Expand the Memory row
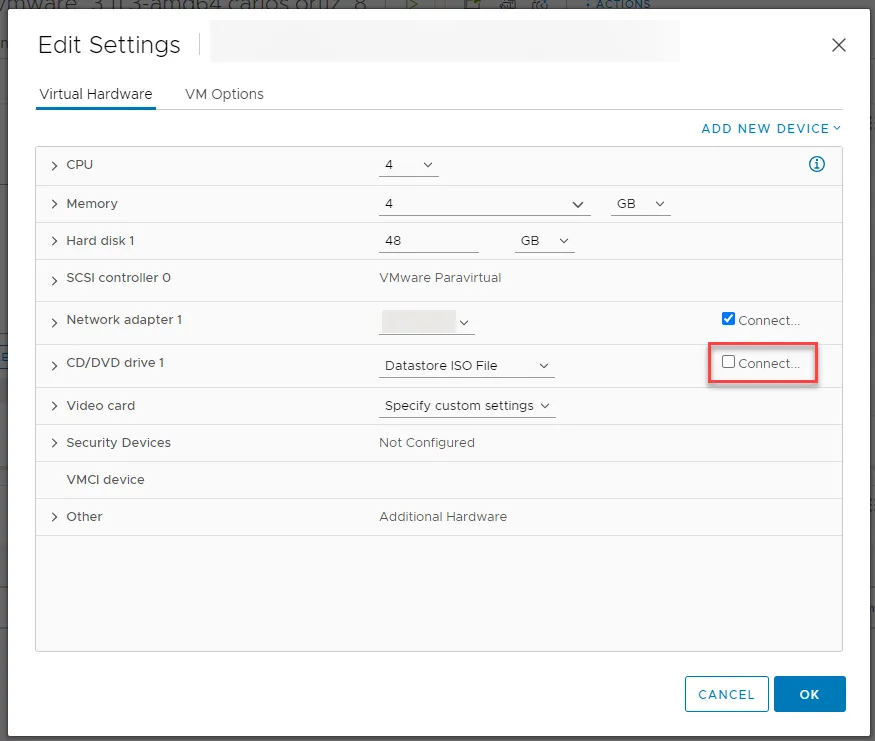The image size is (875, 741). 54,204
